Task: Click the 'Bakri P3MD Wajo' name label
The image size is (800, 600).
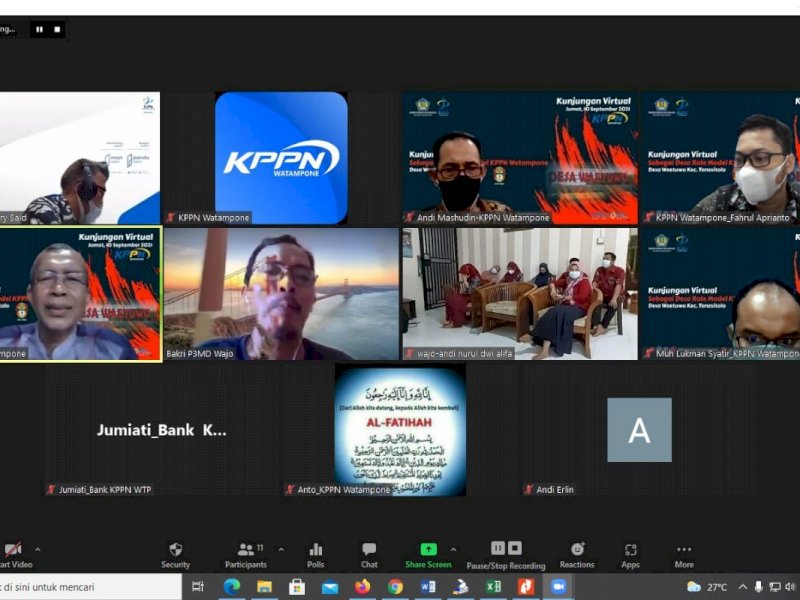Action: coord(199,354)
